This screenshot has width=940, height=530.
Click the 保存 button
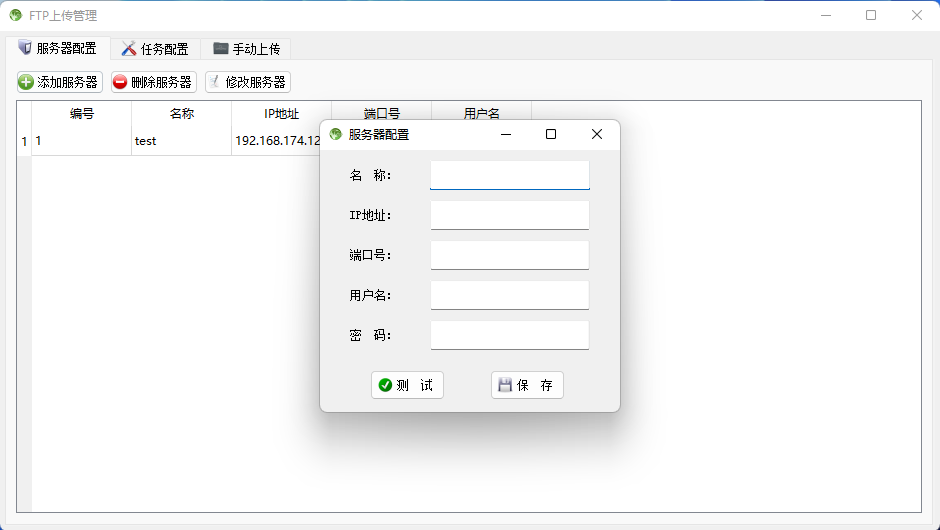[x=527, y=385]
